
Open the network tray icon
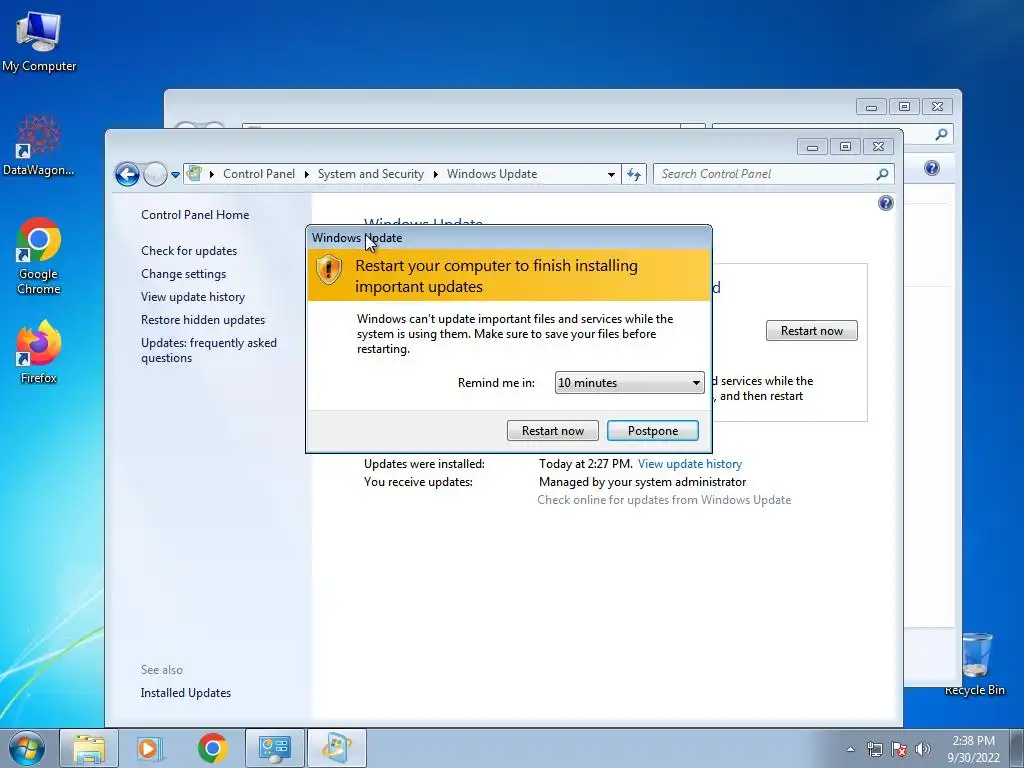874,750
